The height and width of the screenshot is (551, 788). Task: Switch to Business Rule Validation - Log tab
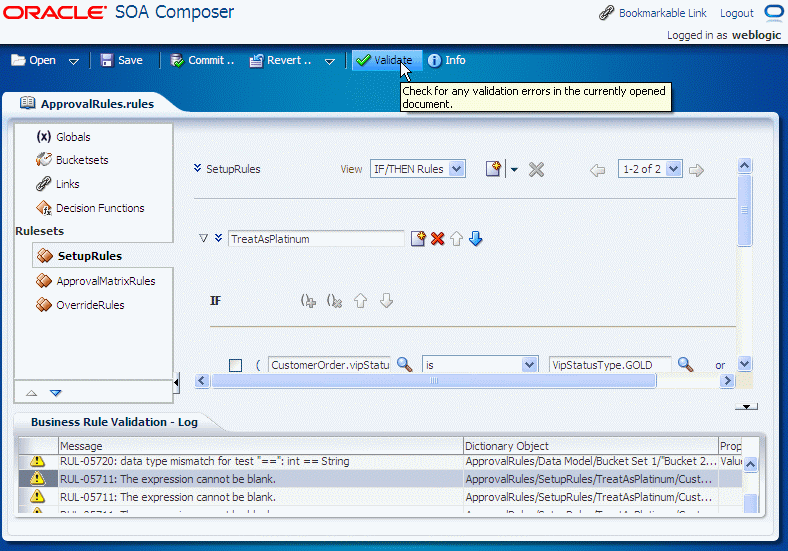[114, 422]
